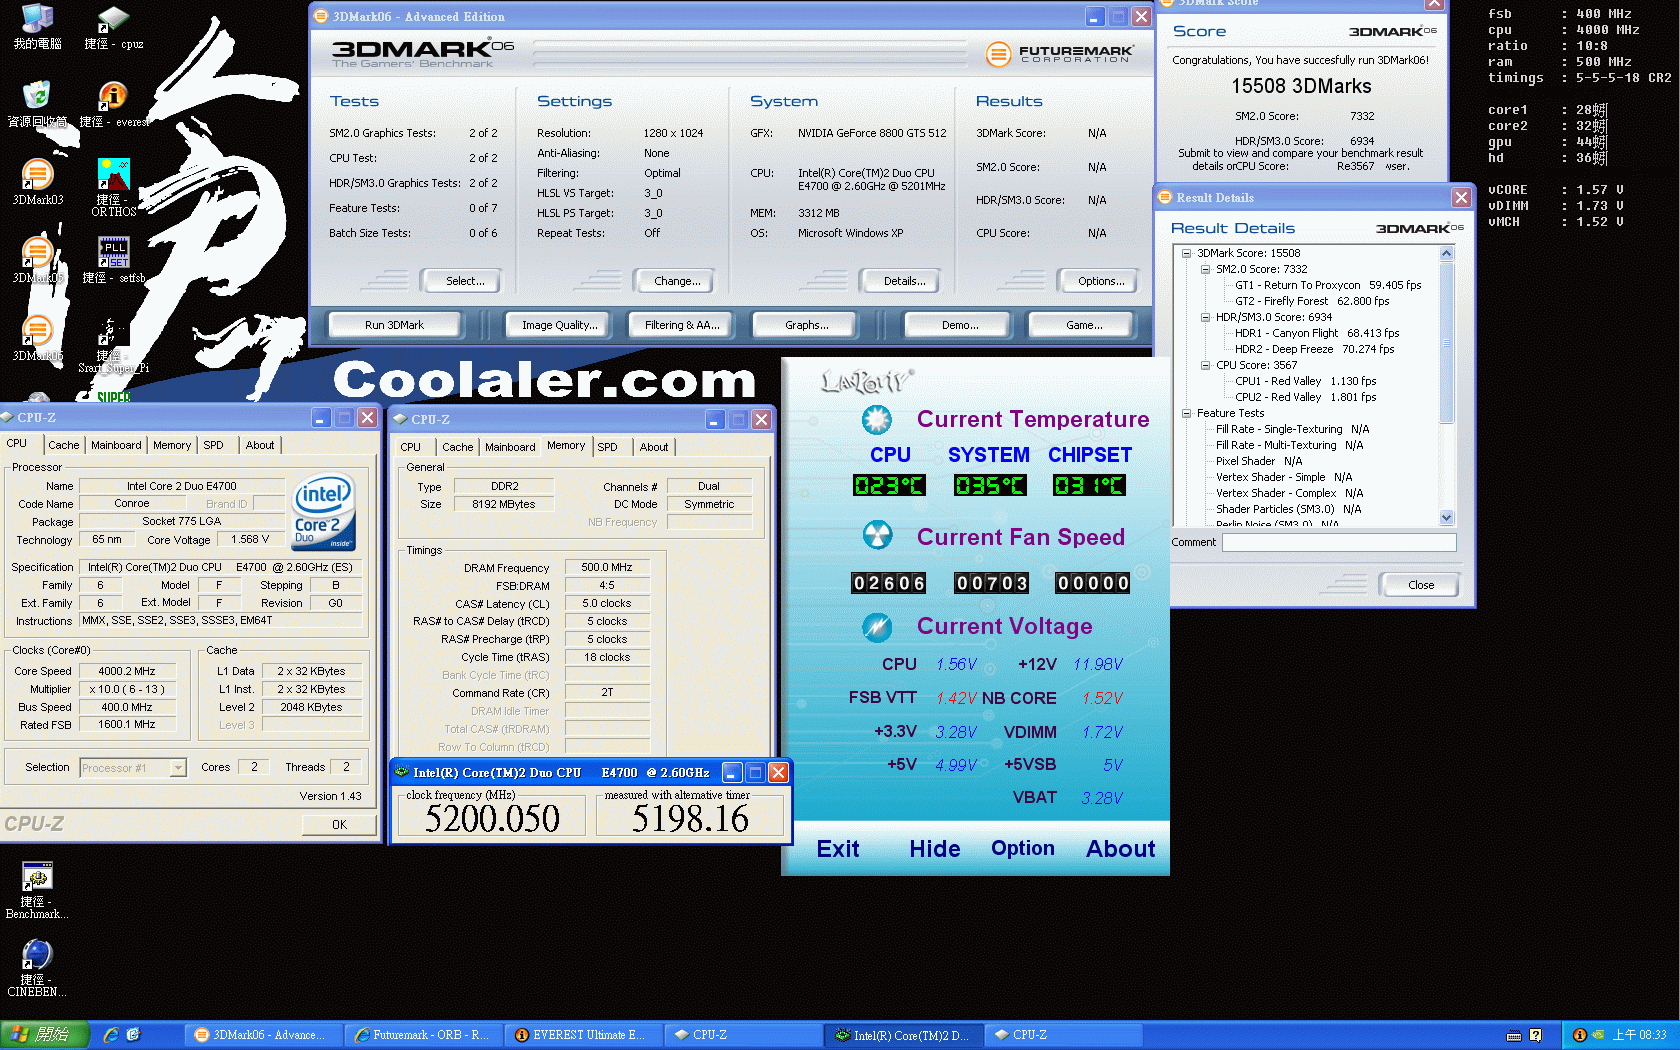This screenshot has width=1680, height=1050.
Task: Launch 3DMark03 from the desktop
Action: pyautogui.click(x=37, y=182)
